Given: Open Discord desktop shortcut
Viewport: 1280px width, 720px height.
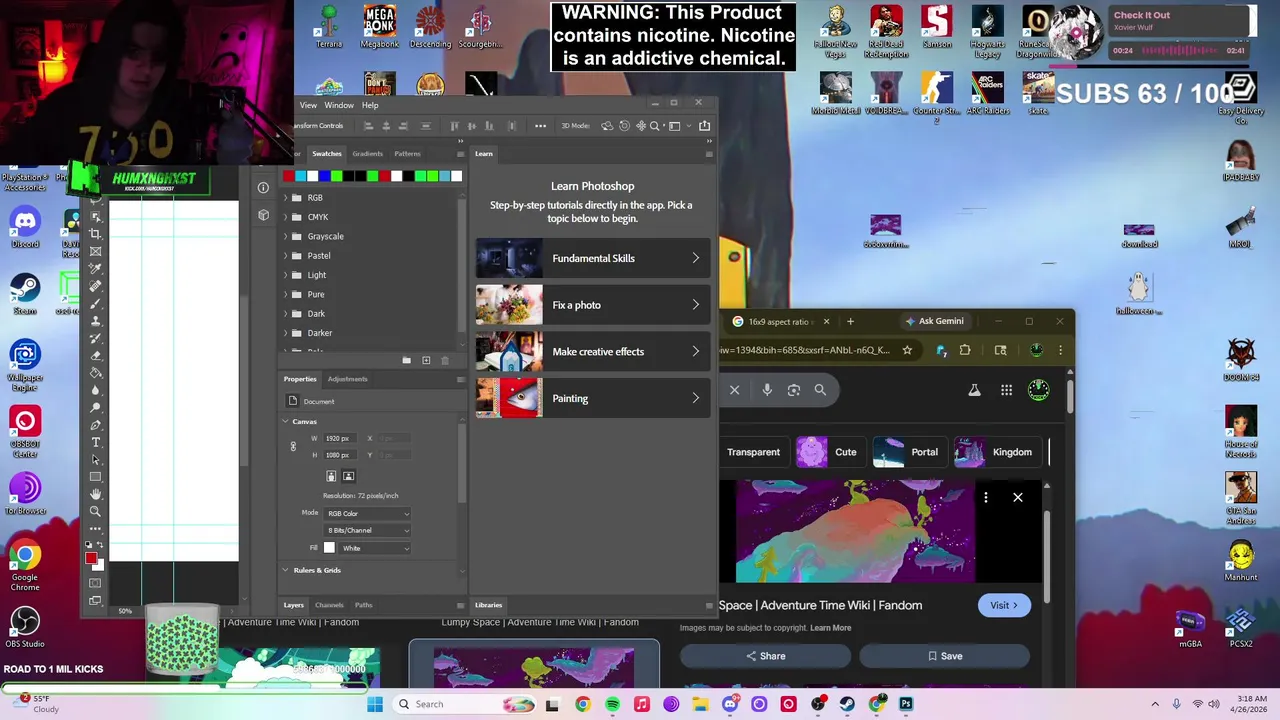Looking at the screenshot, I should pyautogui.click(x=25, y=227).
